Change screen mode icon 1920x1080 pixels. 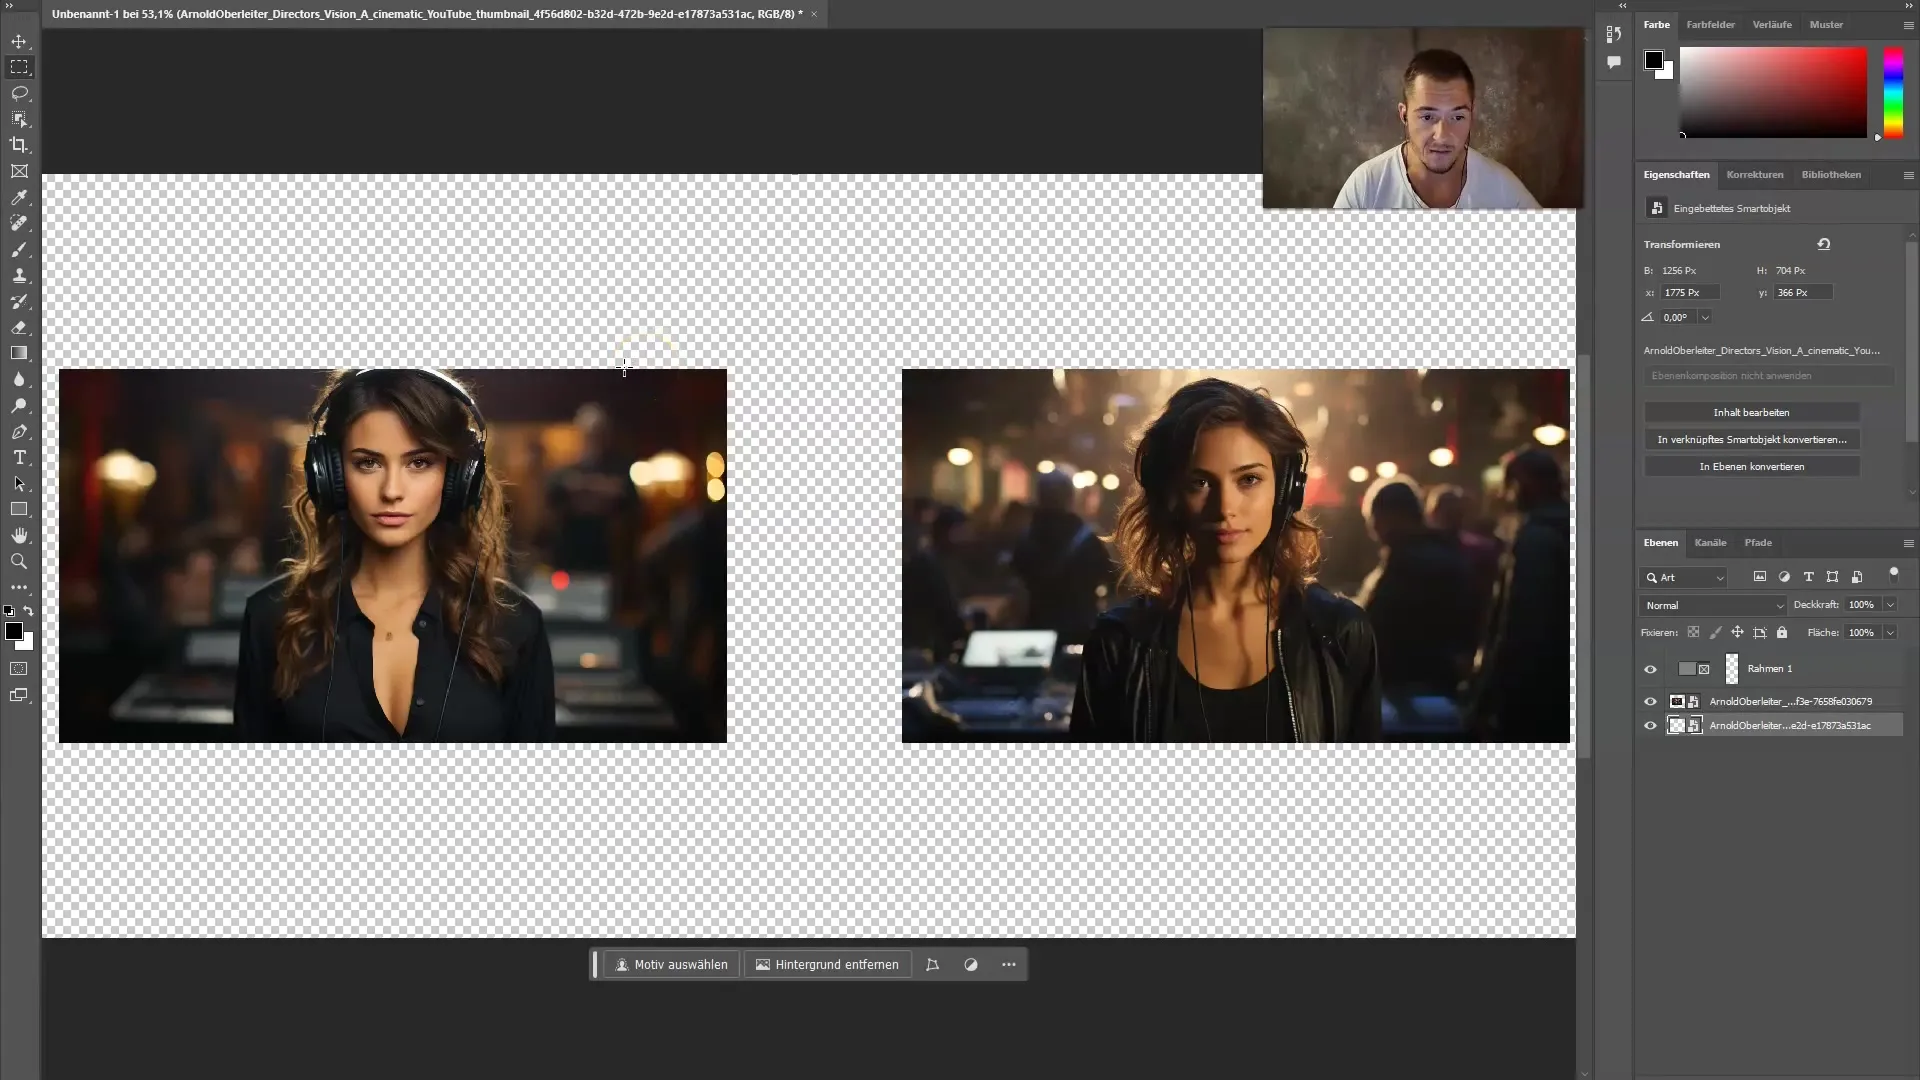tap(19, 694)
